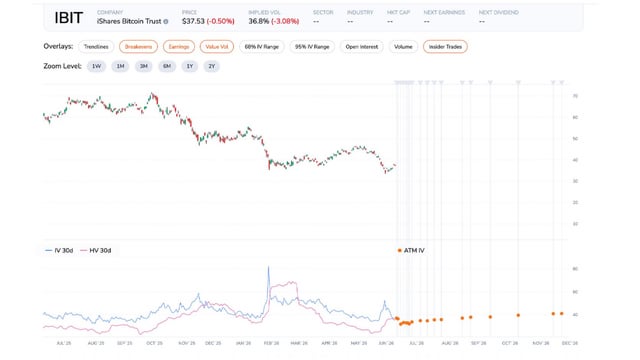Toggle the Breakevens overlay
Image resolution: width=640 pixels, height=360 pixels.
pyautogui.click(x=138, y=47)
